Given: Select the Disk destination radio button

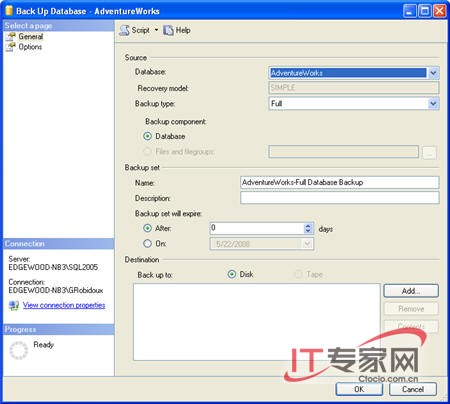Looking at the screenshot, I should click(x=231, y=274).
